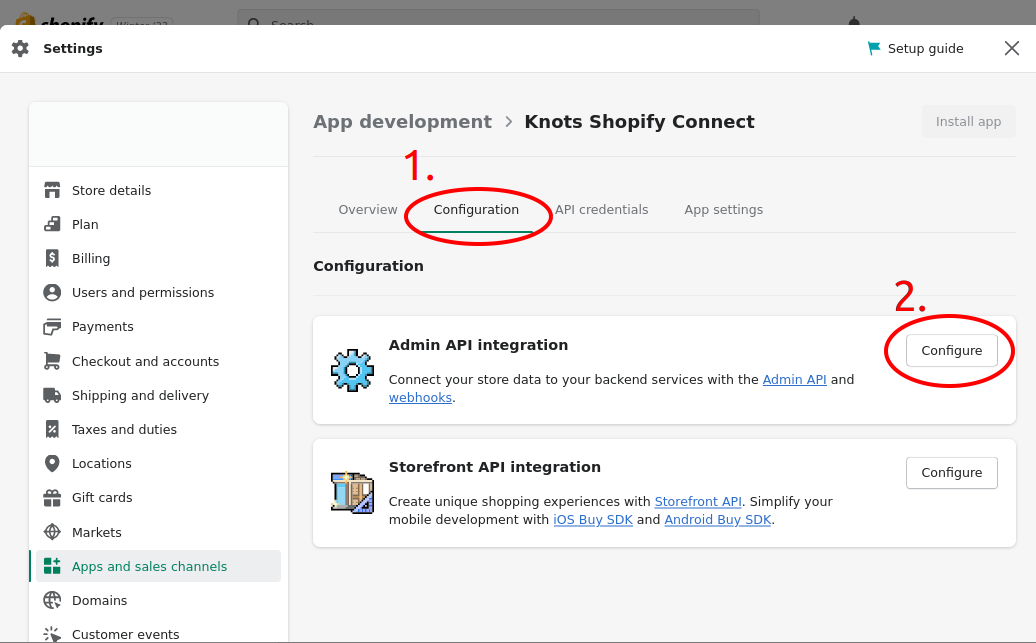Click the Markets globe icon

[x=52, y=532]
